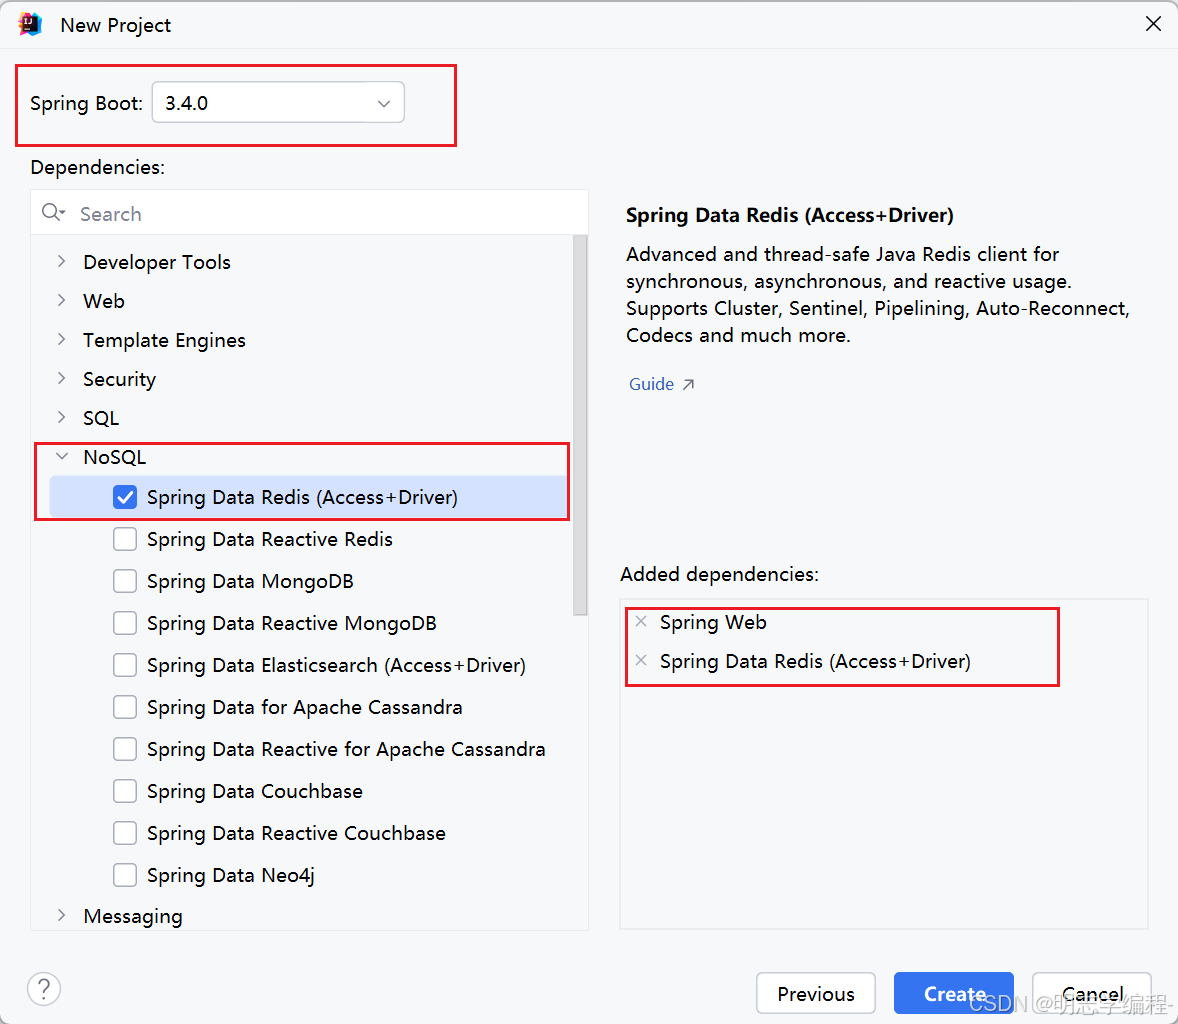
Task: Click the search magnifier icon
Action: pyautogui.click(x=52, y=213)
